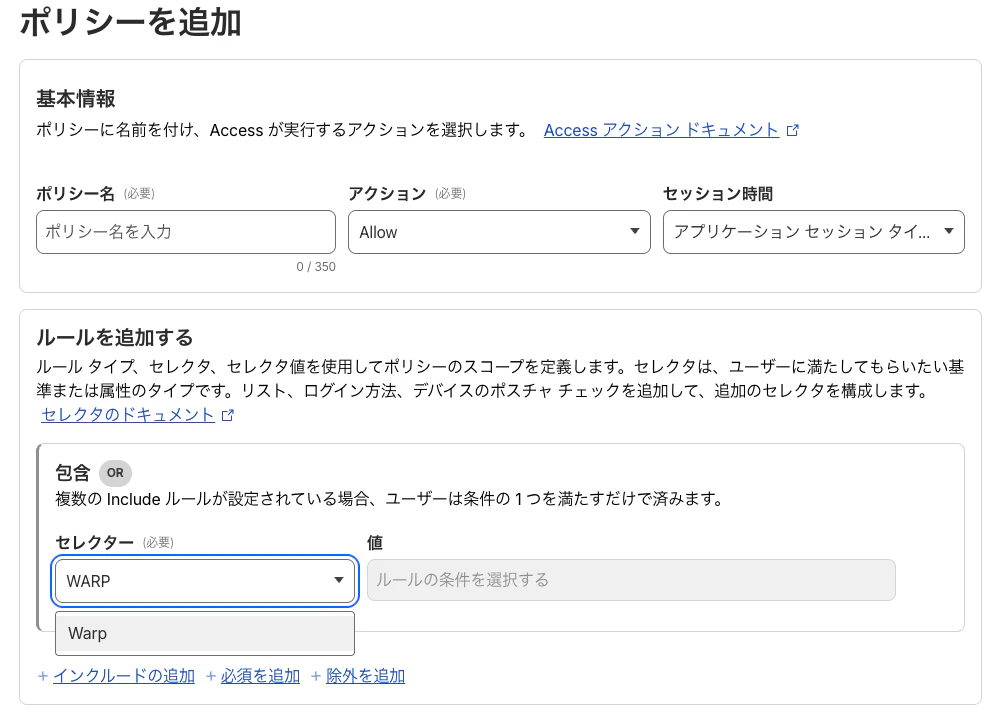This screenshot has height=712, width=994.
Task: Click the 0 / 350 character counter
Action: click(316, 267)
